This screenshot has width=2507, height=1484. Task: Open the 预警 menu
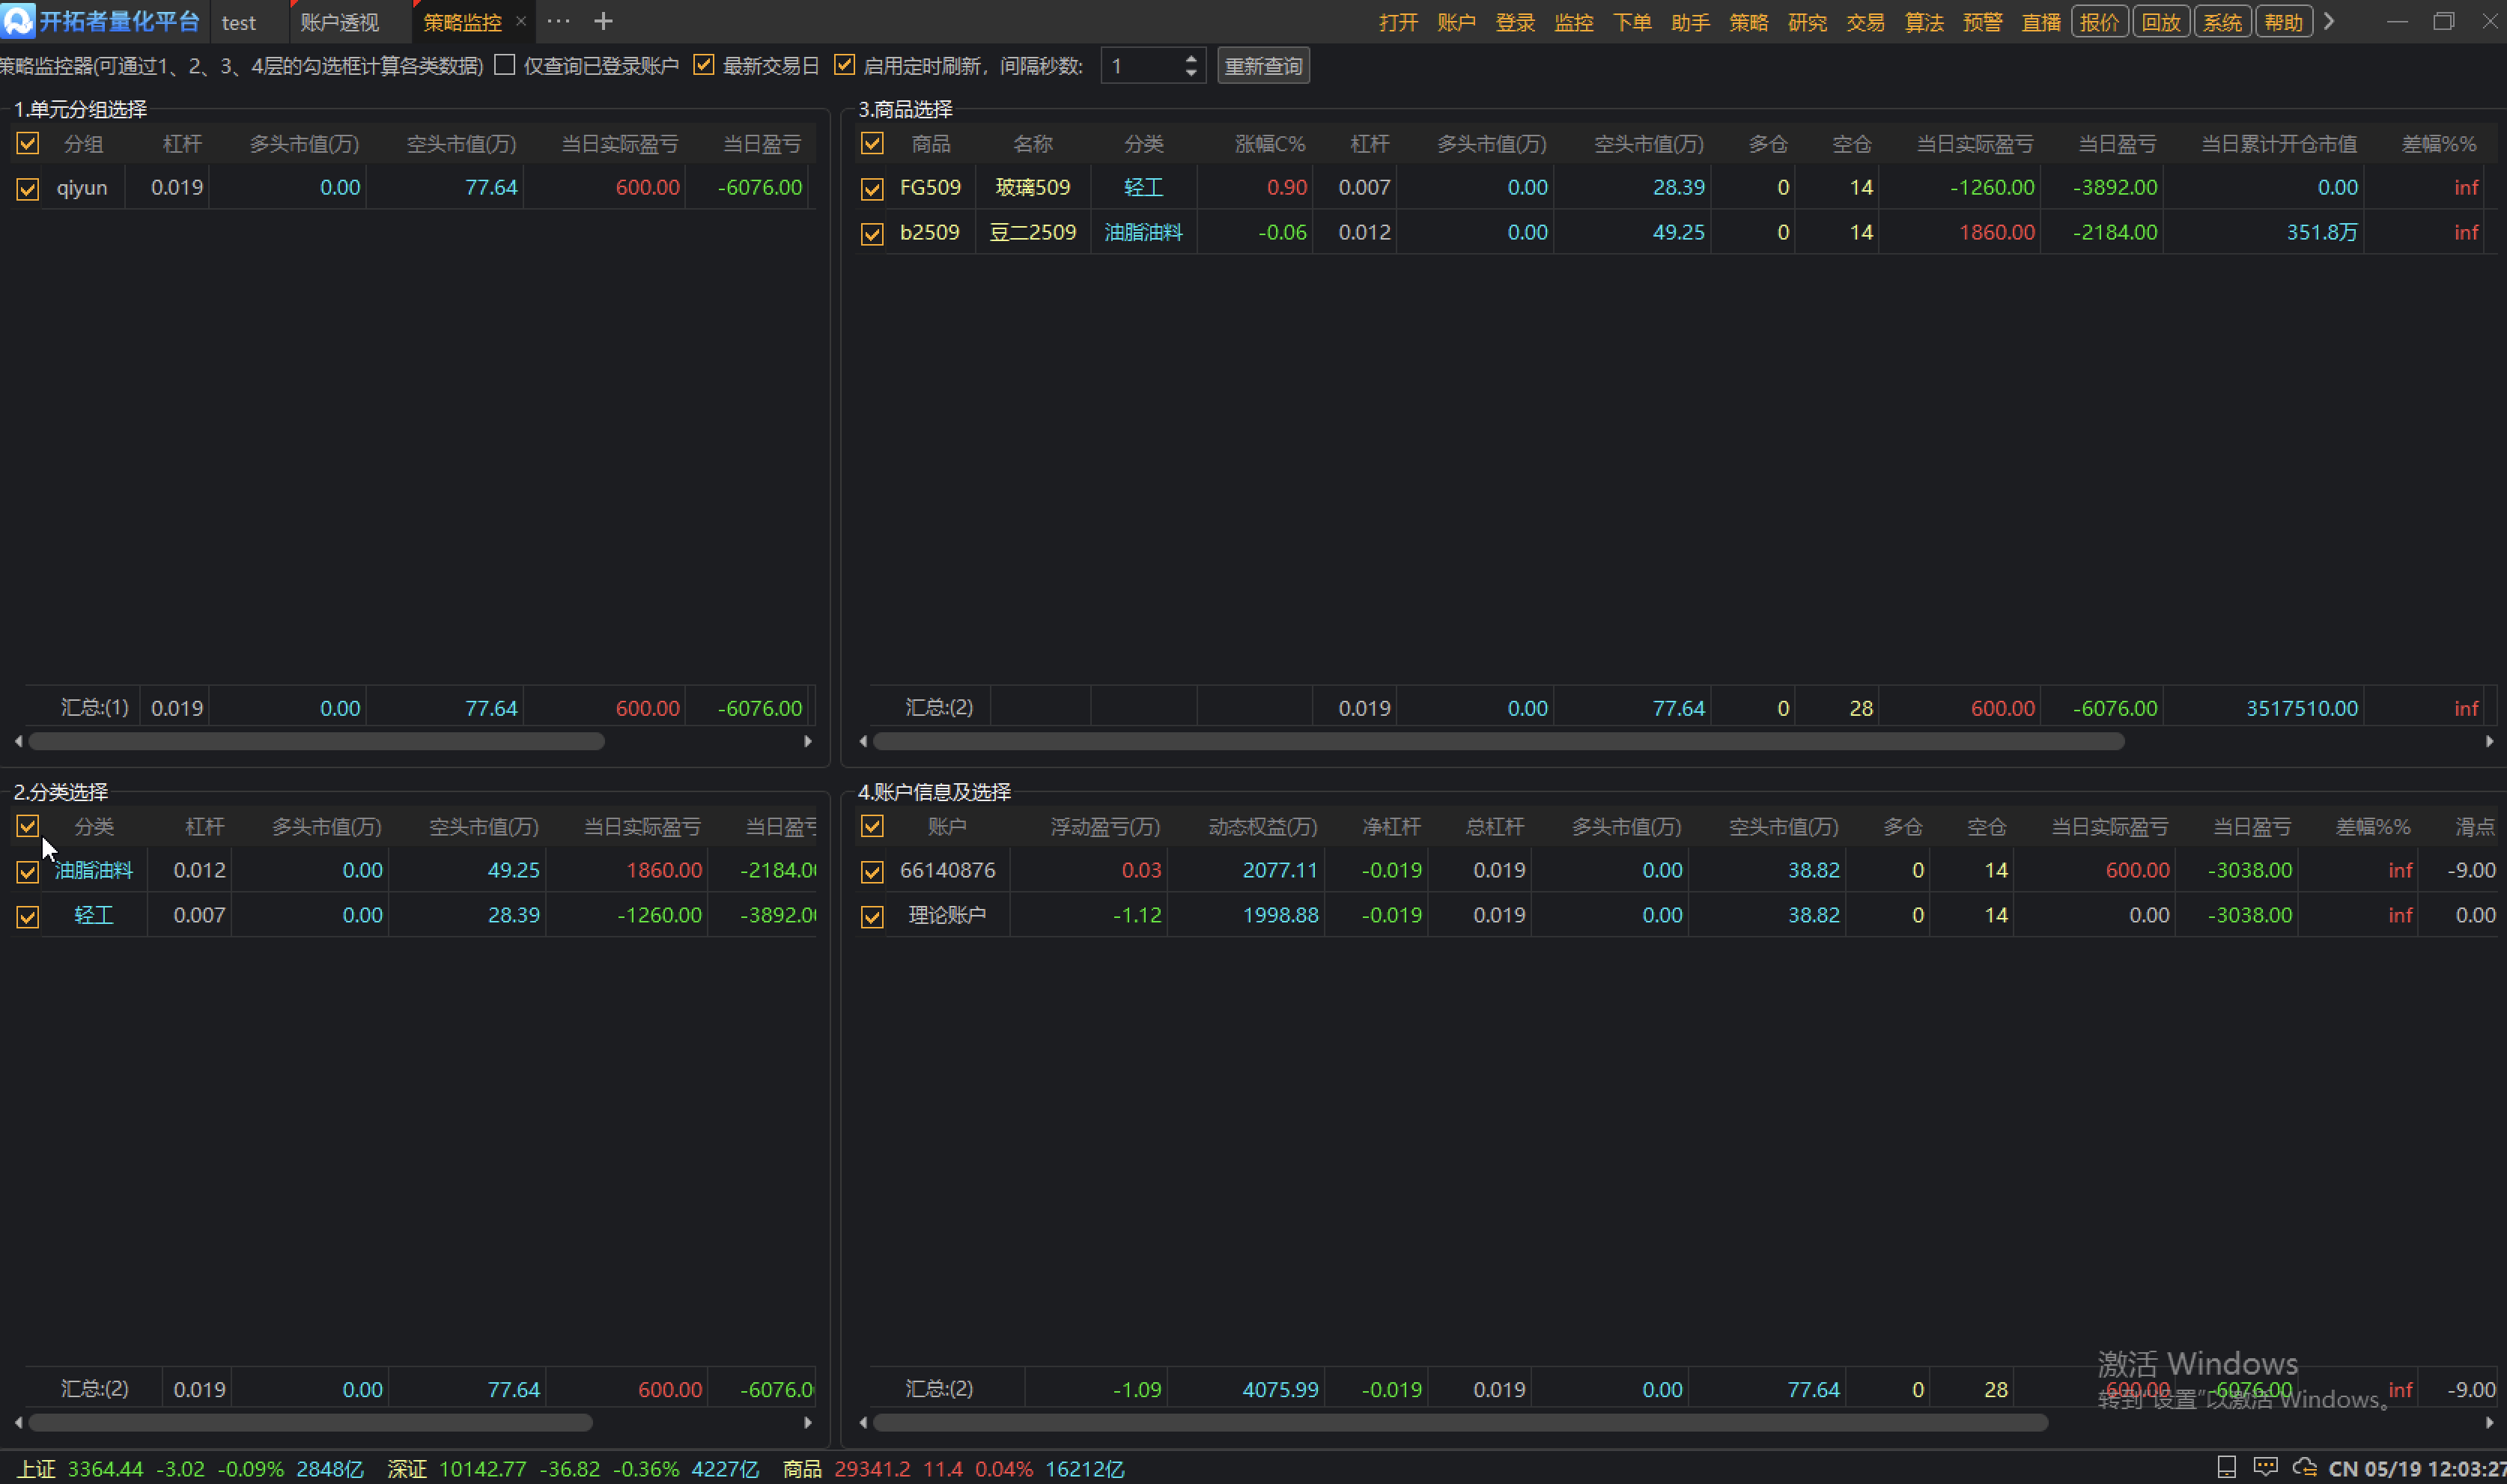tap(1982, 22)
